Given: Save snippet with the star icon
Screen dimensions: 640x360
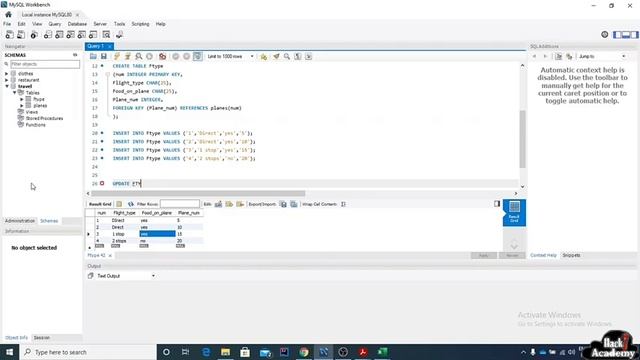Looking at the screenshot, I should coord(264,56).
